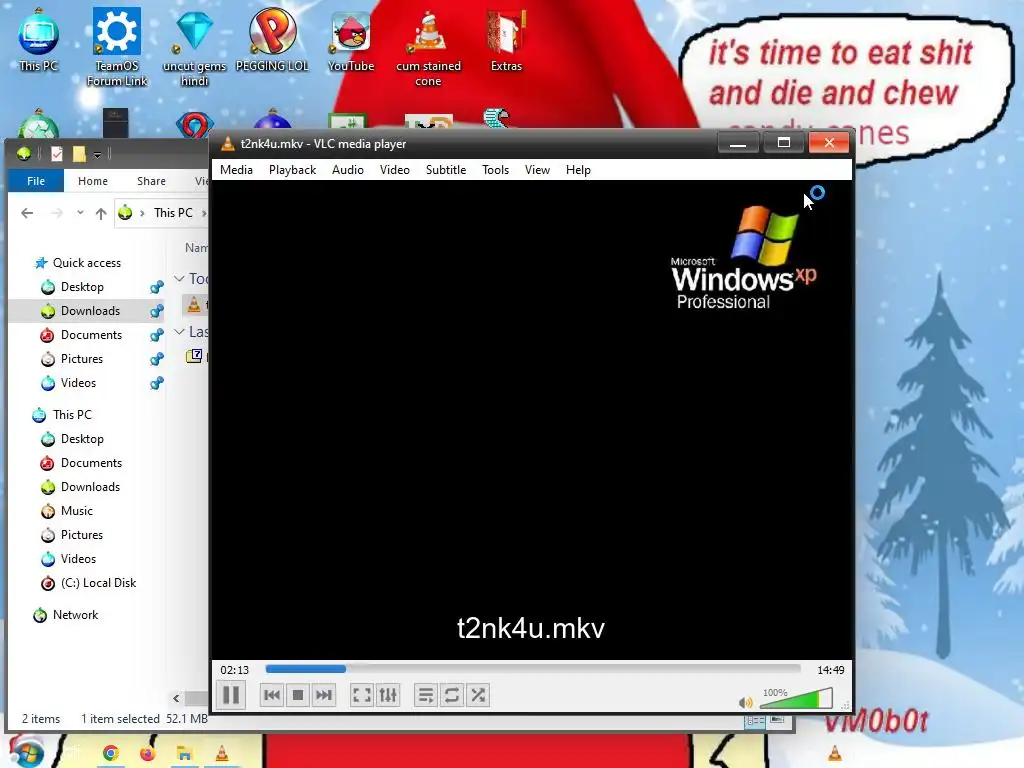Open VLC Audio menu
Viewport: 1024px width, 768px height.
pos(347,170)
